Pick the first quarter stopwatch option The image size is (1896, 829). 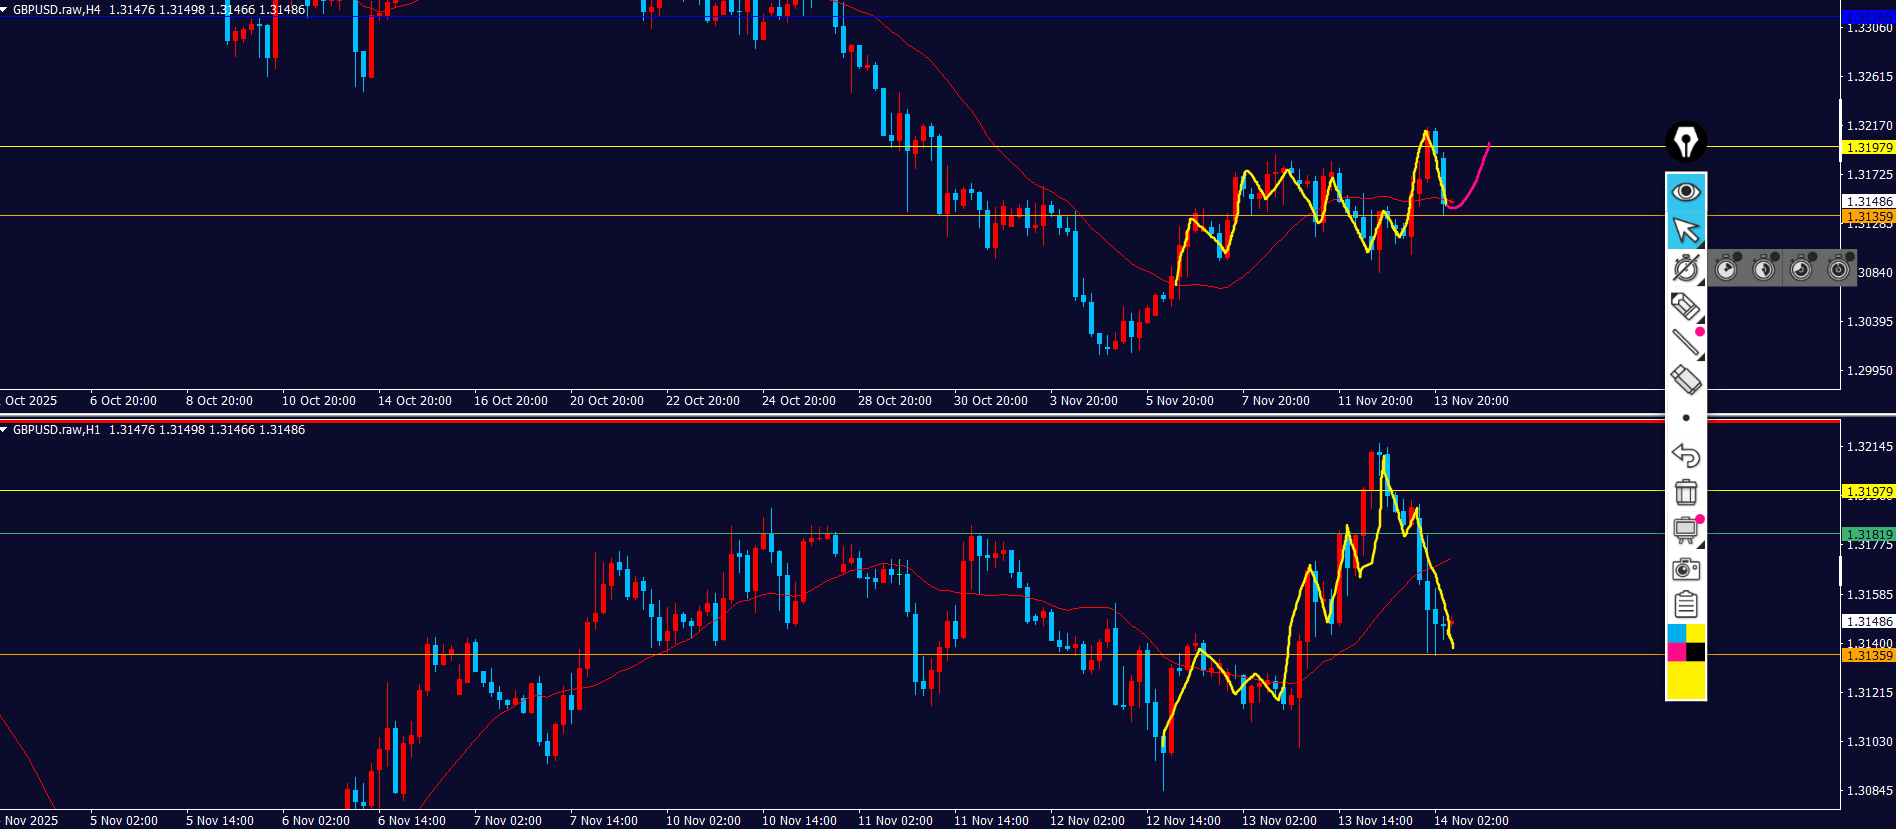[x=1726, y=268]
